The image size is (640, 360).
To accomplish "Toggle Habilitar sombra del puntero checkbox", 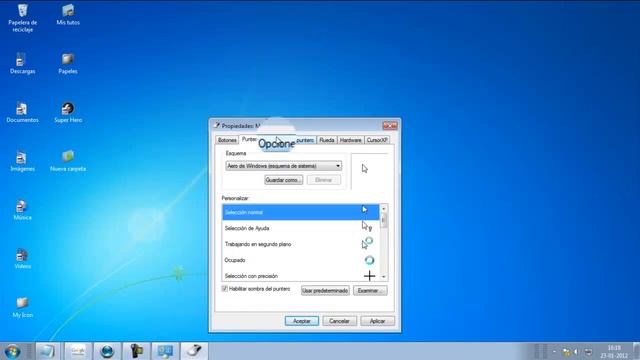I will 224,289.
